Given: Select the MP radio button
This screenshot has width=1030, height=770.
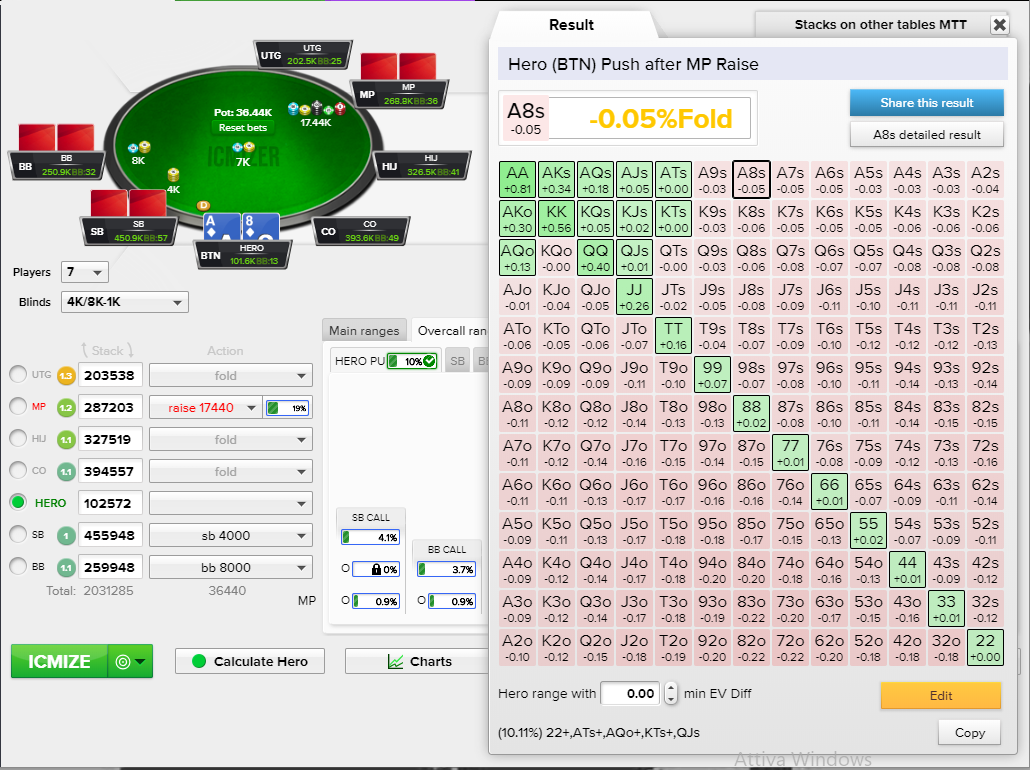Looking at the screenshot, I should [18, 407].
